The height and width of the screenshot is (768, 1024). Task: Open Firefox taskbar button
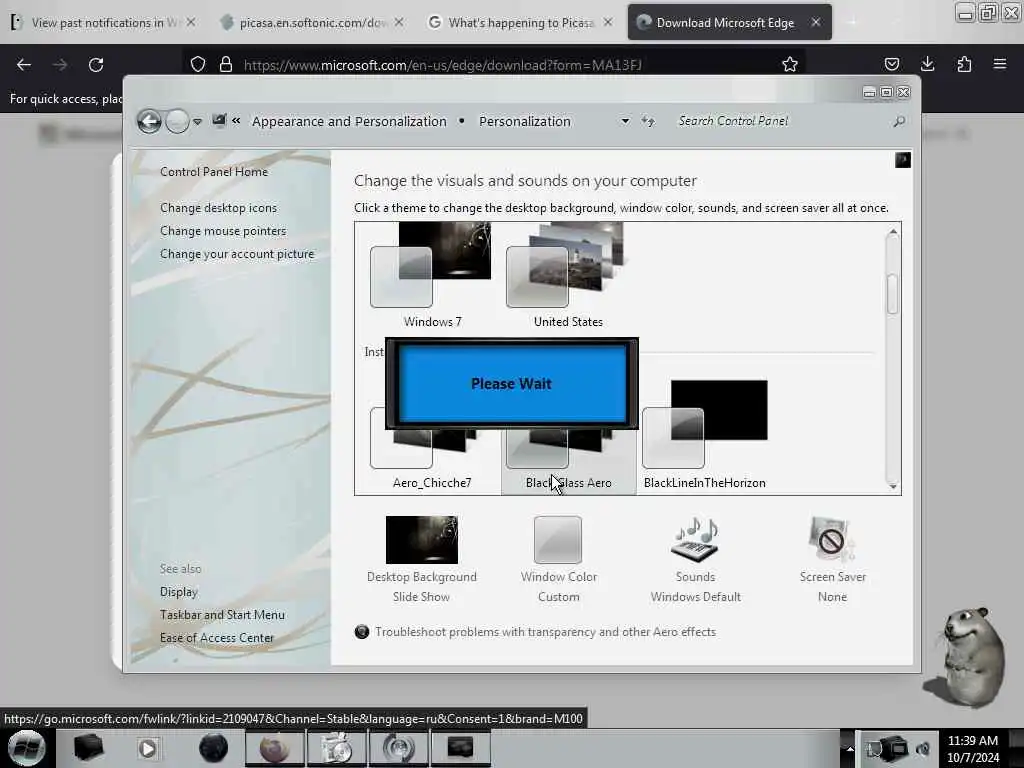[274, 748]
